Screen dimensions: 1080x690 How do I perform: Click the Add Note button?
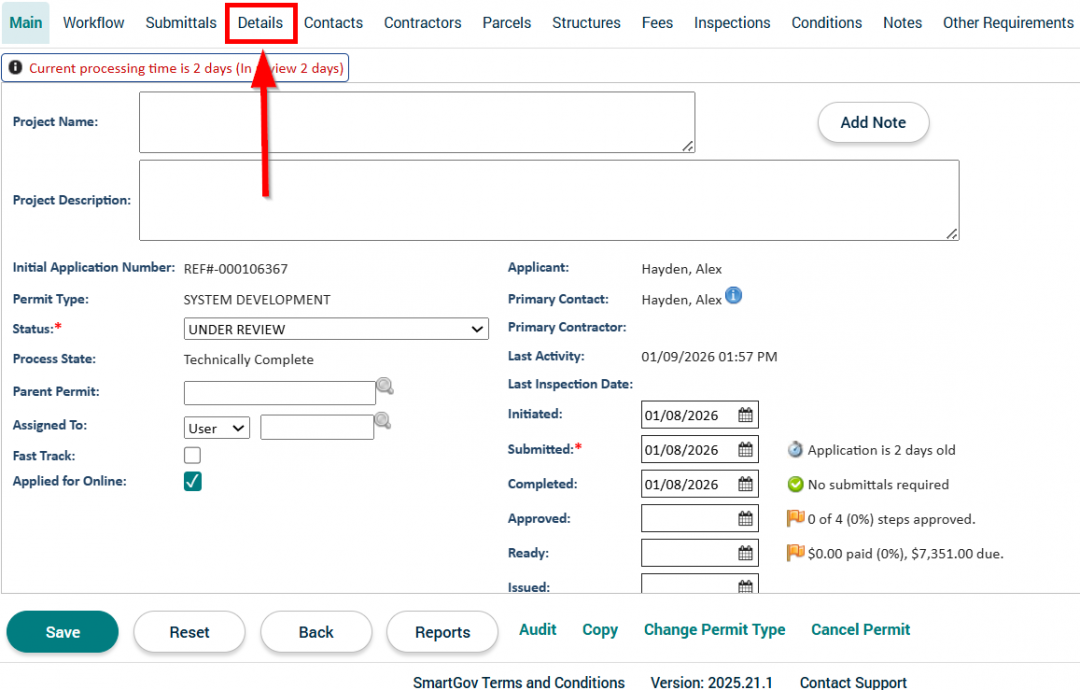click(873, 122)
